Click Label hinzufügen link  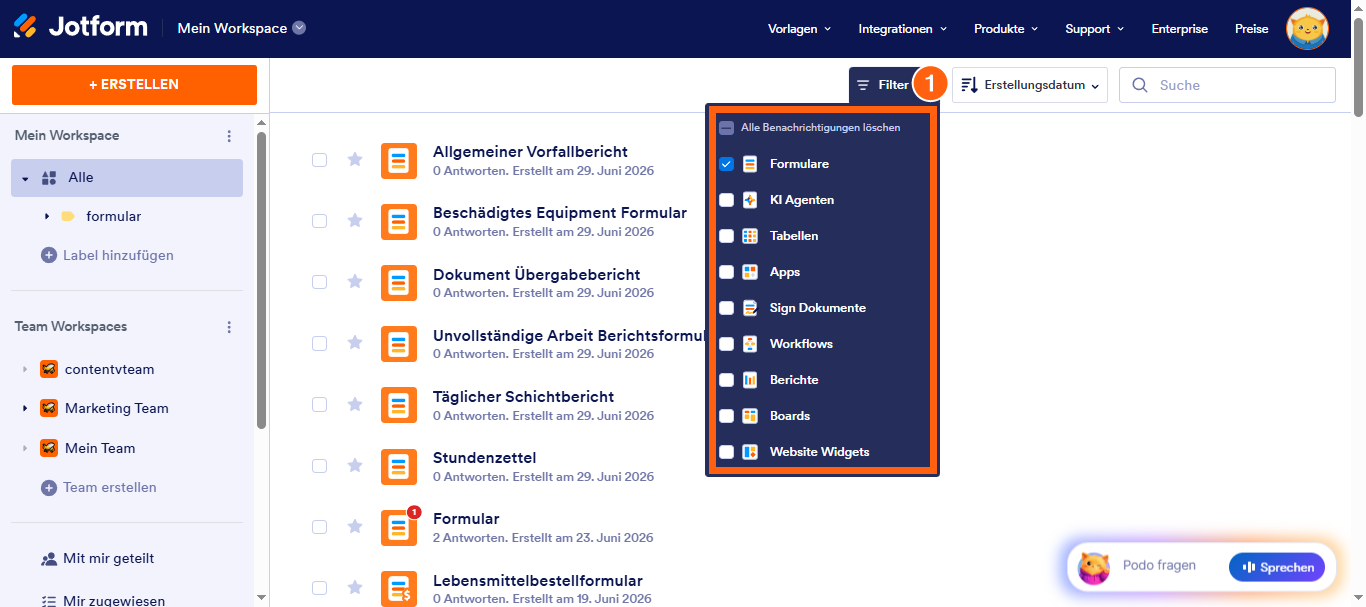click(x=118, y=255)
